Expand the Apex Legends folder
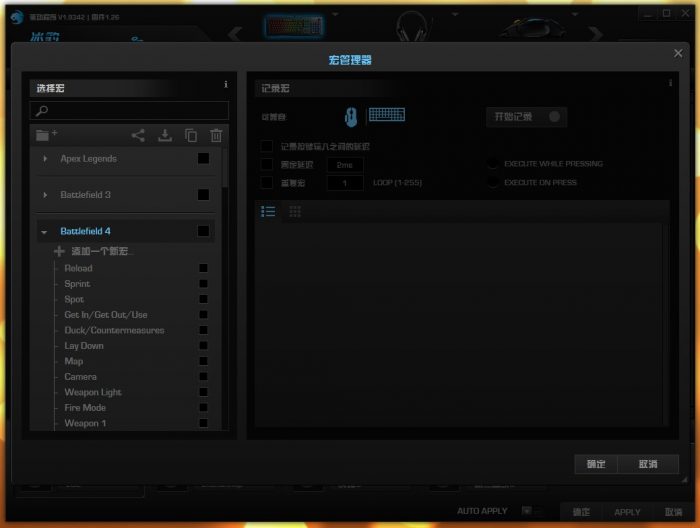This screenshot has width=700, height=528. (45, 159)
